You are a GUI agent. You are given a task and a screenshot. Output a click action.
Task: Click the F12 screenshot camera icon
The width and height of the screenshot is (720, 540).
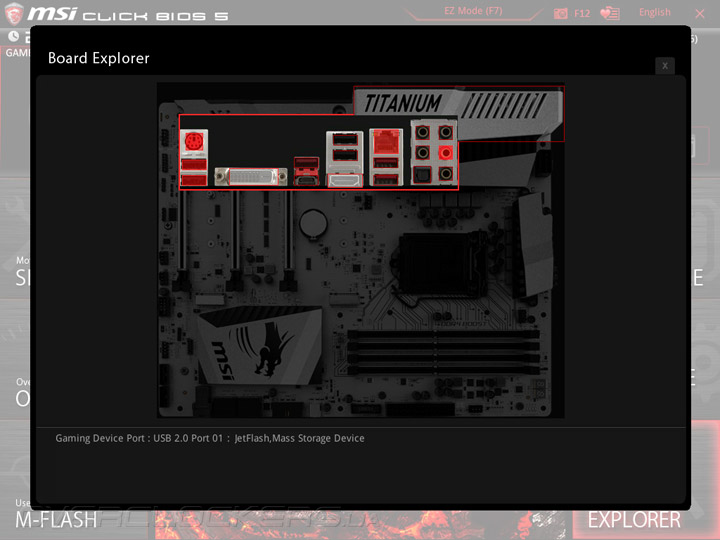[x=561, y=13]
